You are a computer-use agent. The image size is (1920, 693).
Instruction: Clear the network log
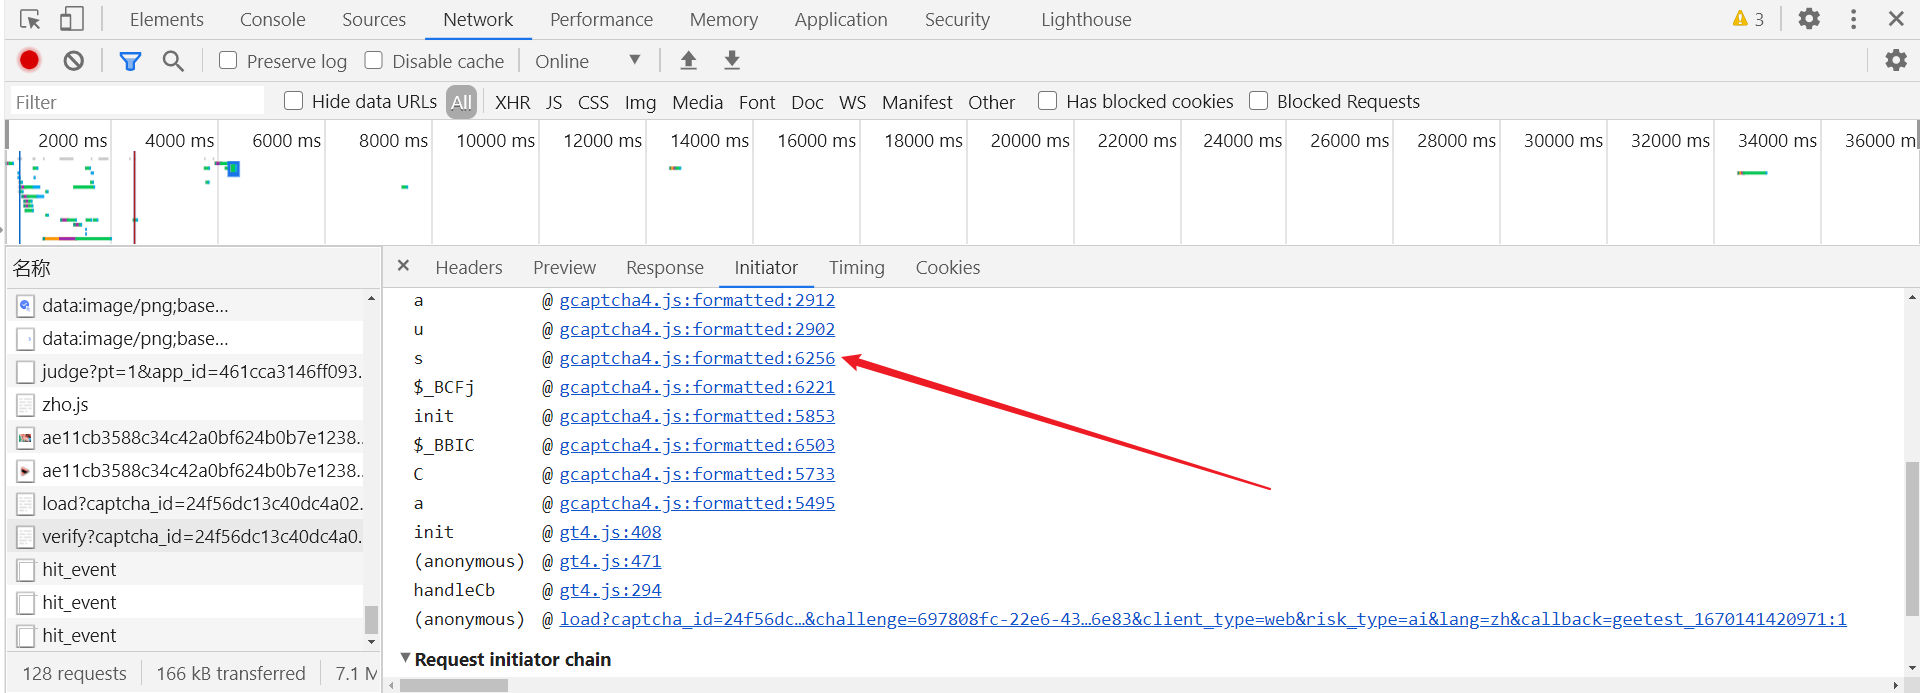pyautogui.click(x=74, y=61)
